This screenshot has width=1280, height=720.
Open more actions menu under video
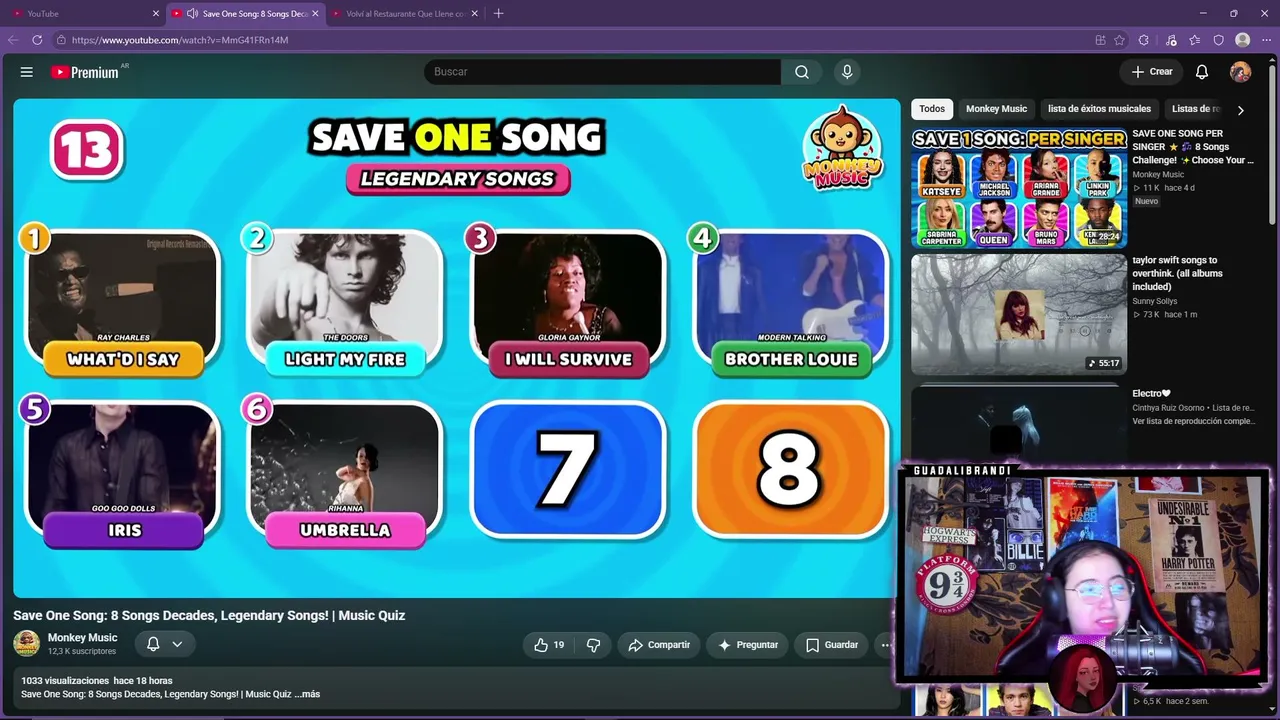pyautogui.click(x=885, y=645)
